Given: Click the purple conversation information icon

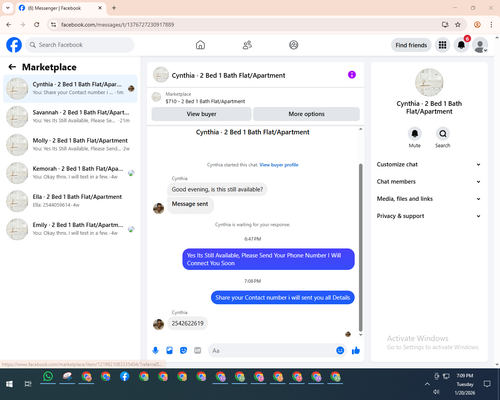Looking at the screenshot, I should click(x=352, y=75).
